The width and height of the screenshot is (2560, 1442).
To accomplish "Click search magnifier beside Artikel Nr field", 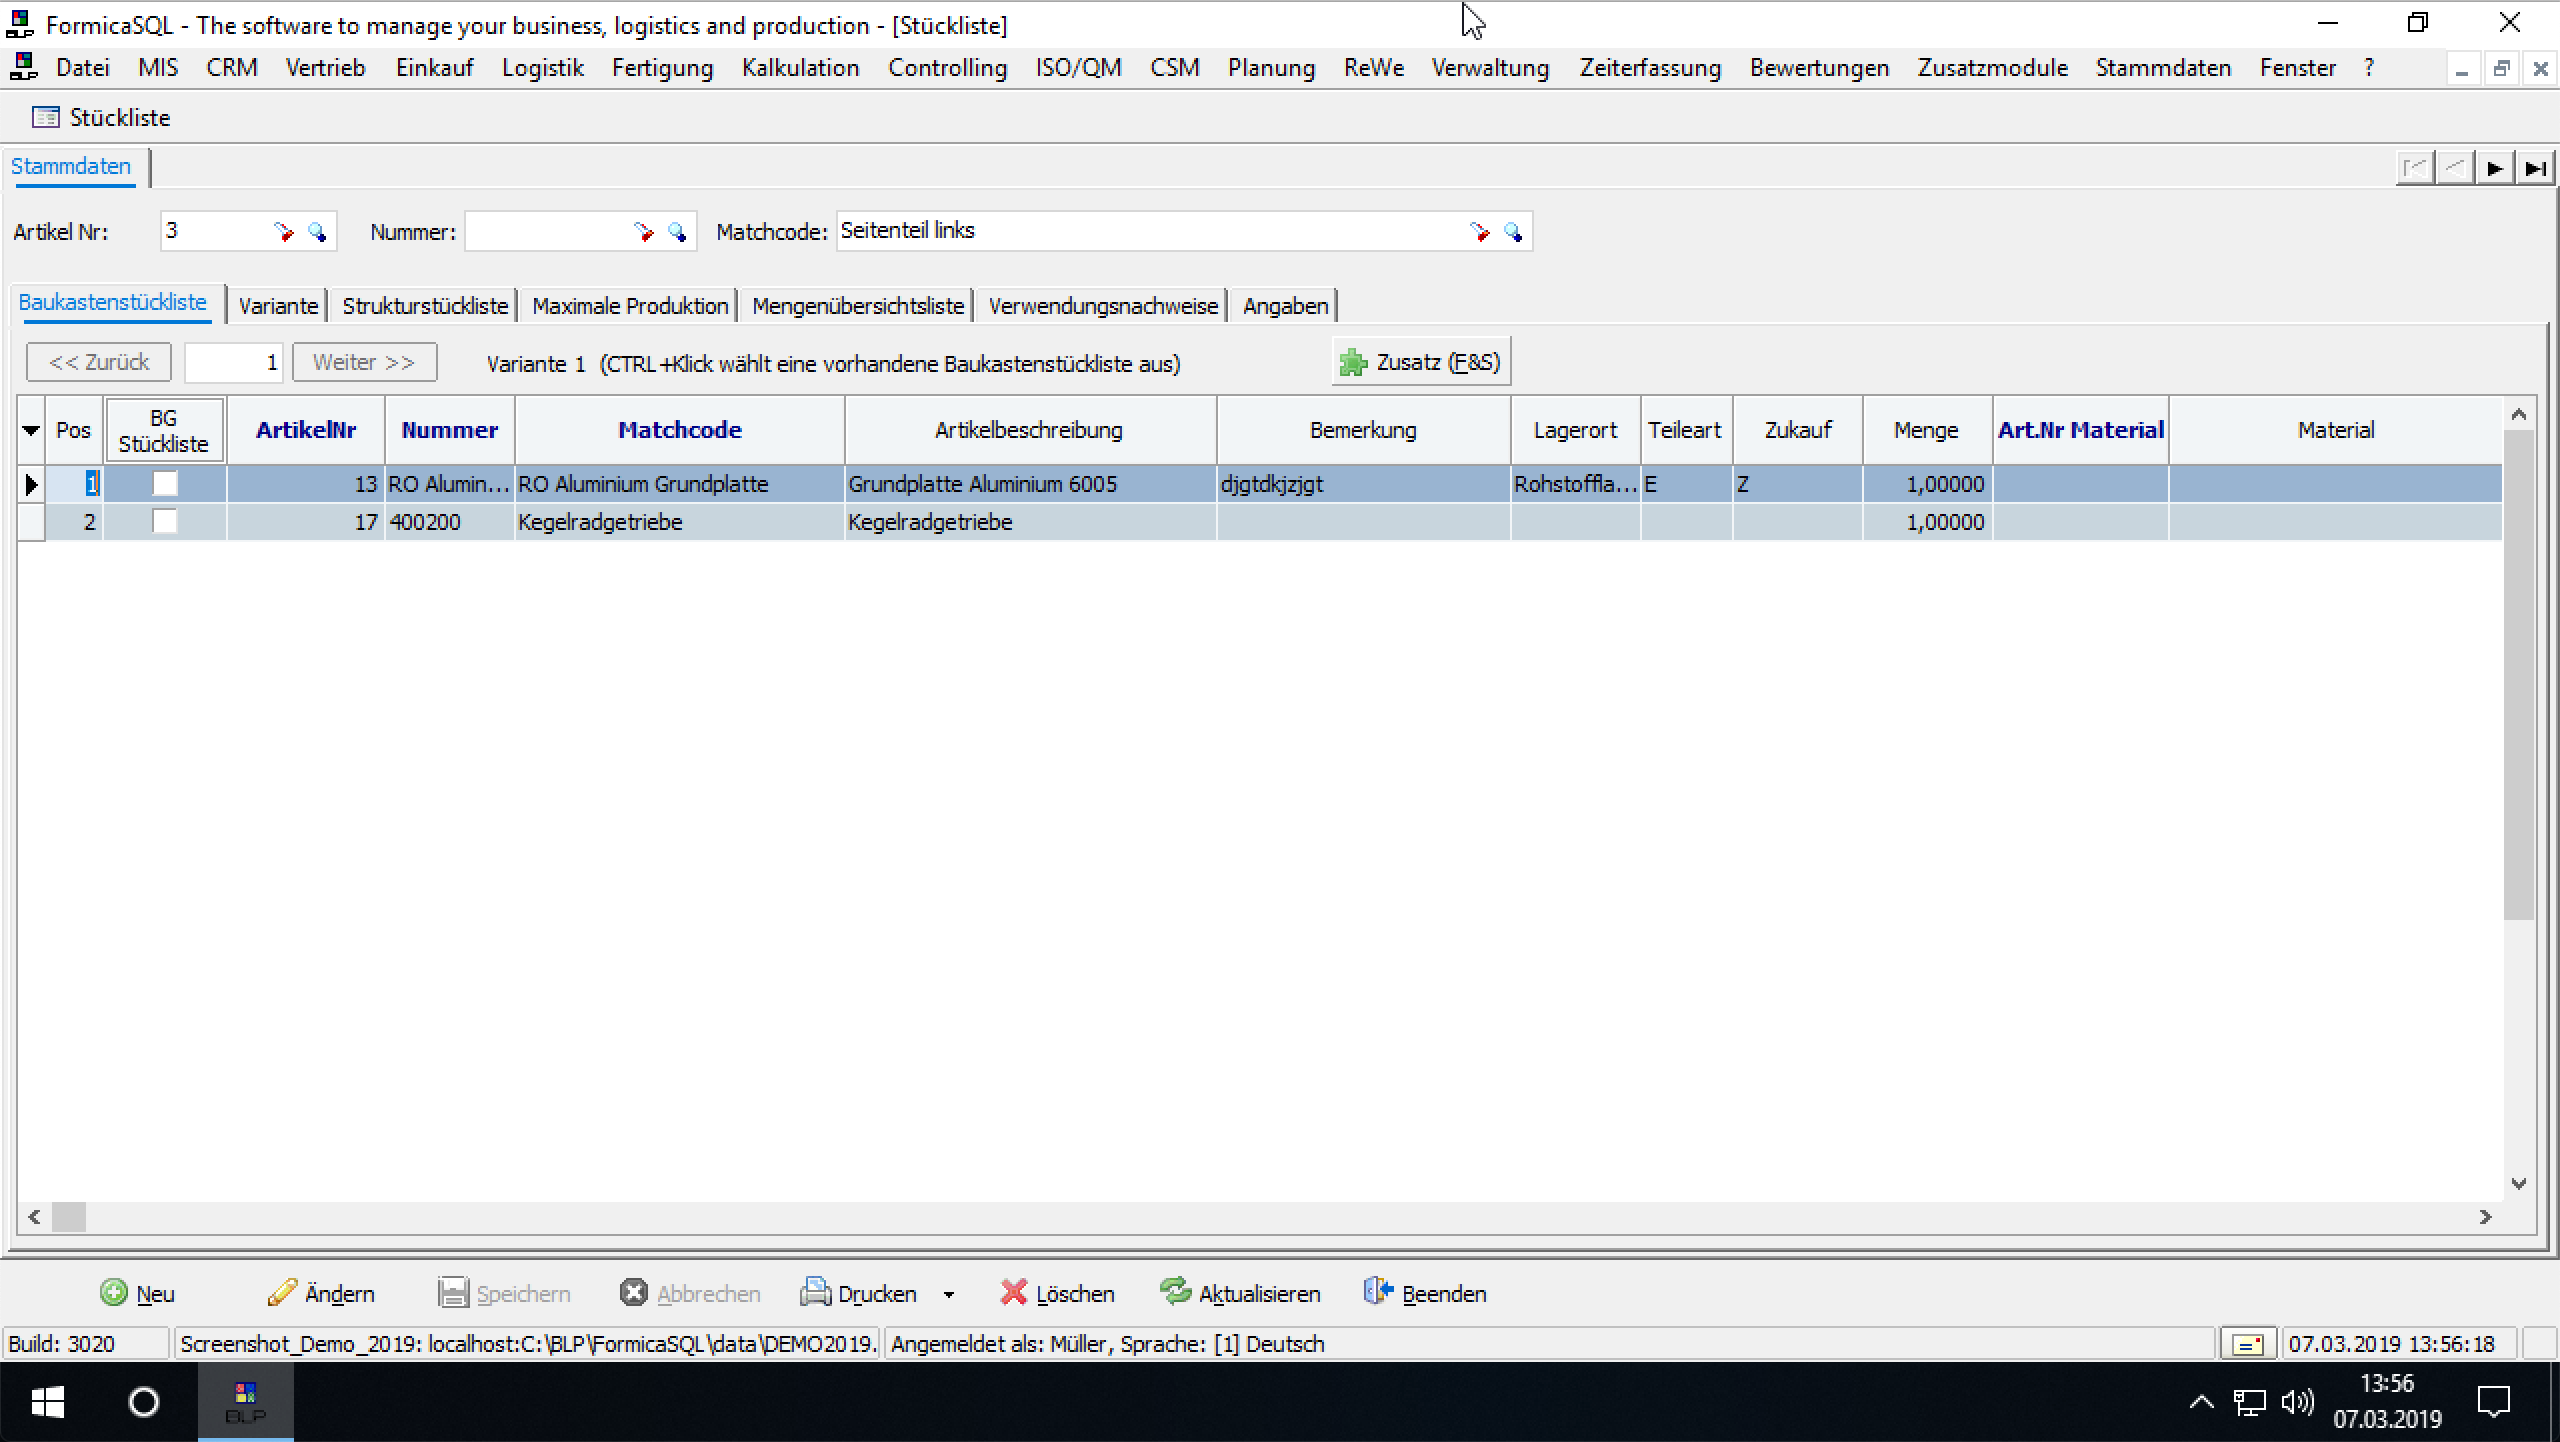I will tap(317, 232).
